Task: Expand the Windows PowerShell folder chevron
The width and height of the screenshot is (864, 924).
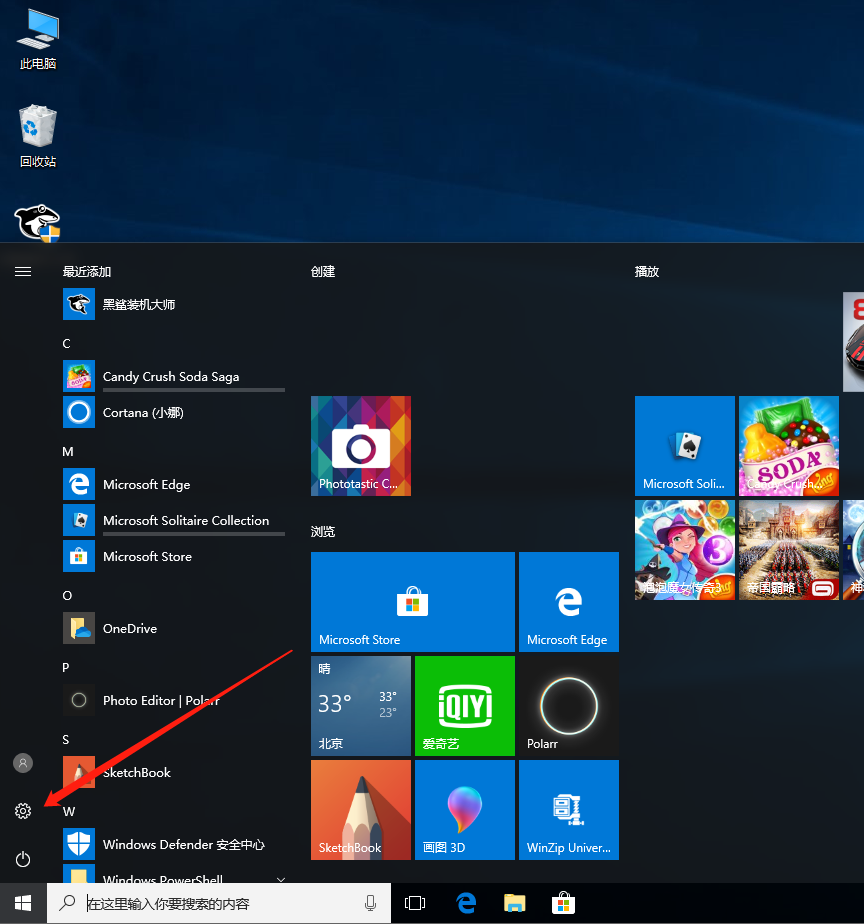Action: pyautogui.click(x=281, y=879)
